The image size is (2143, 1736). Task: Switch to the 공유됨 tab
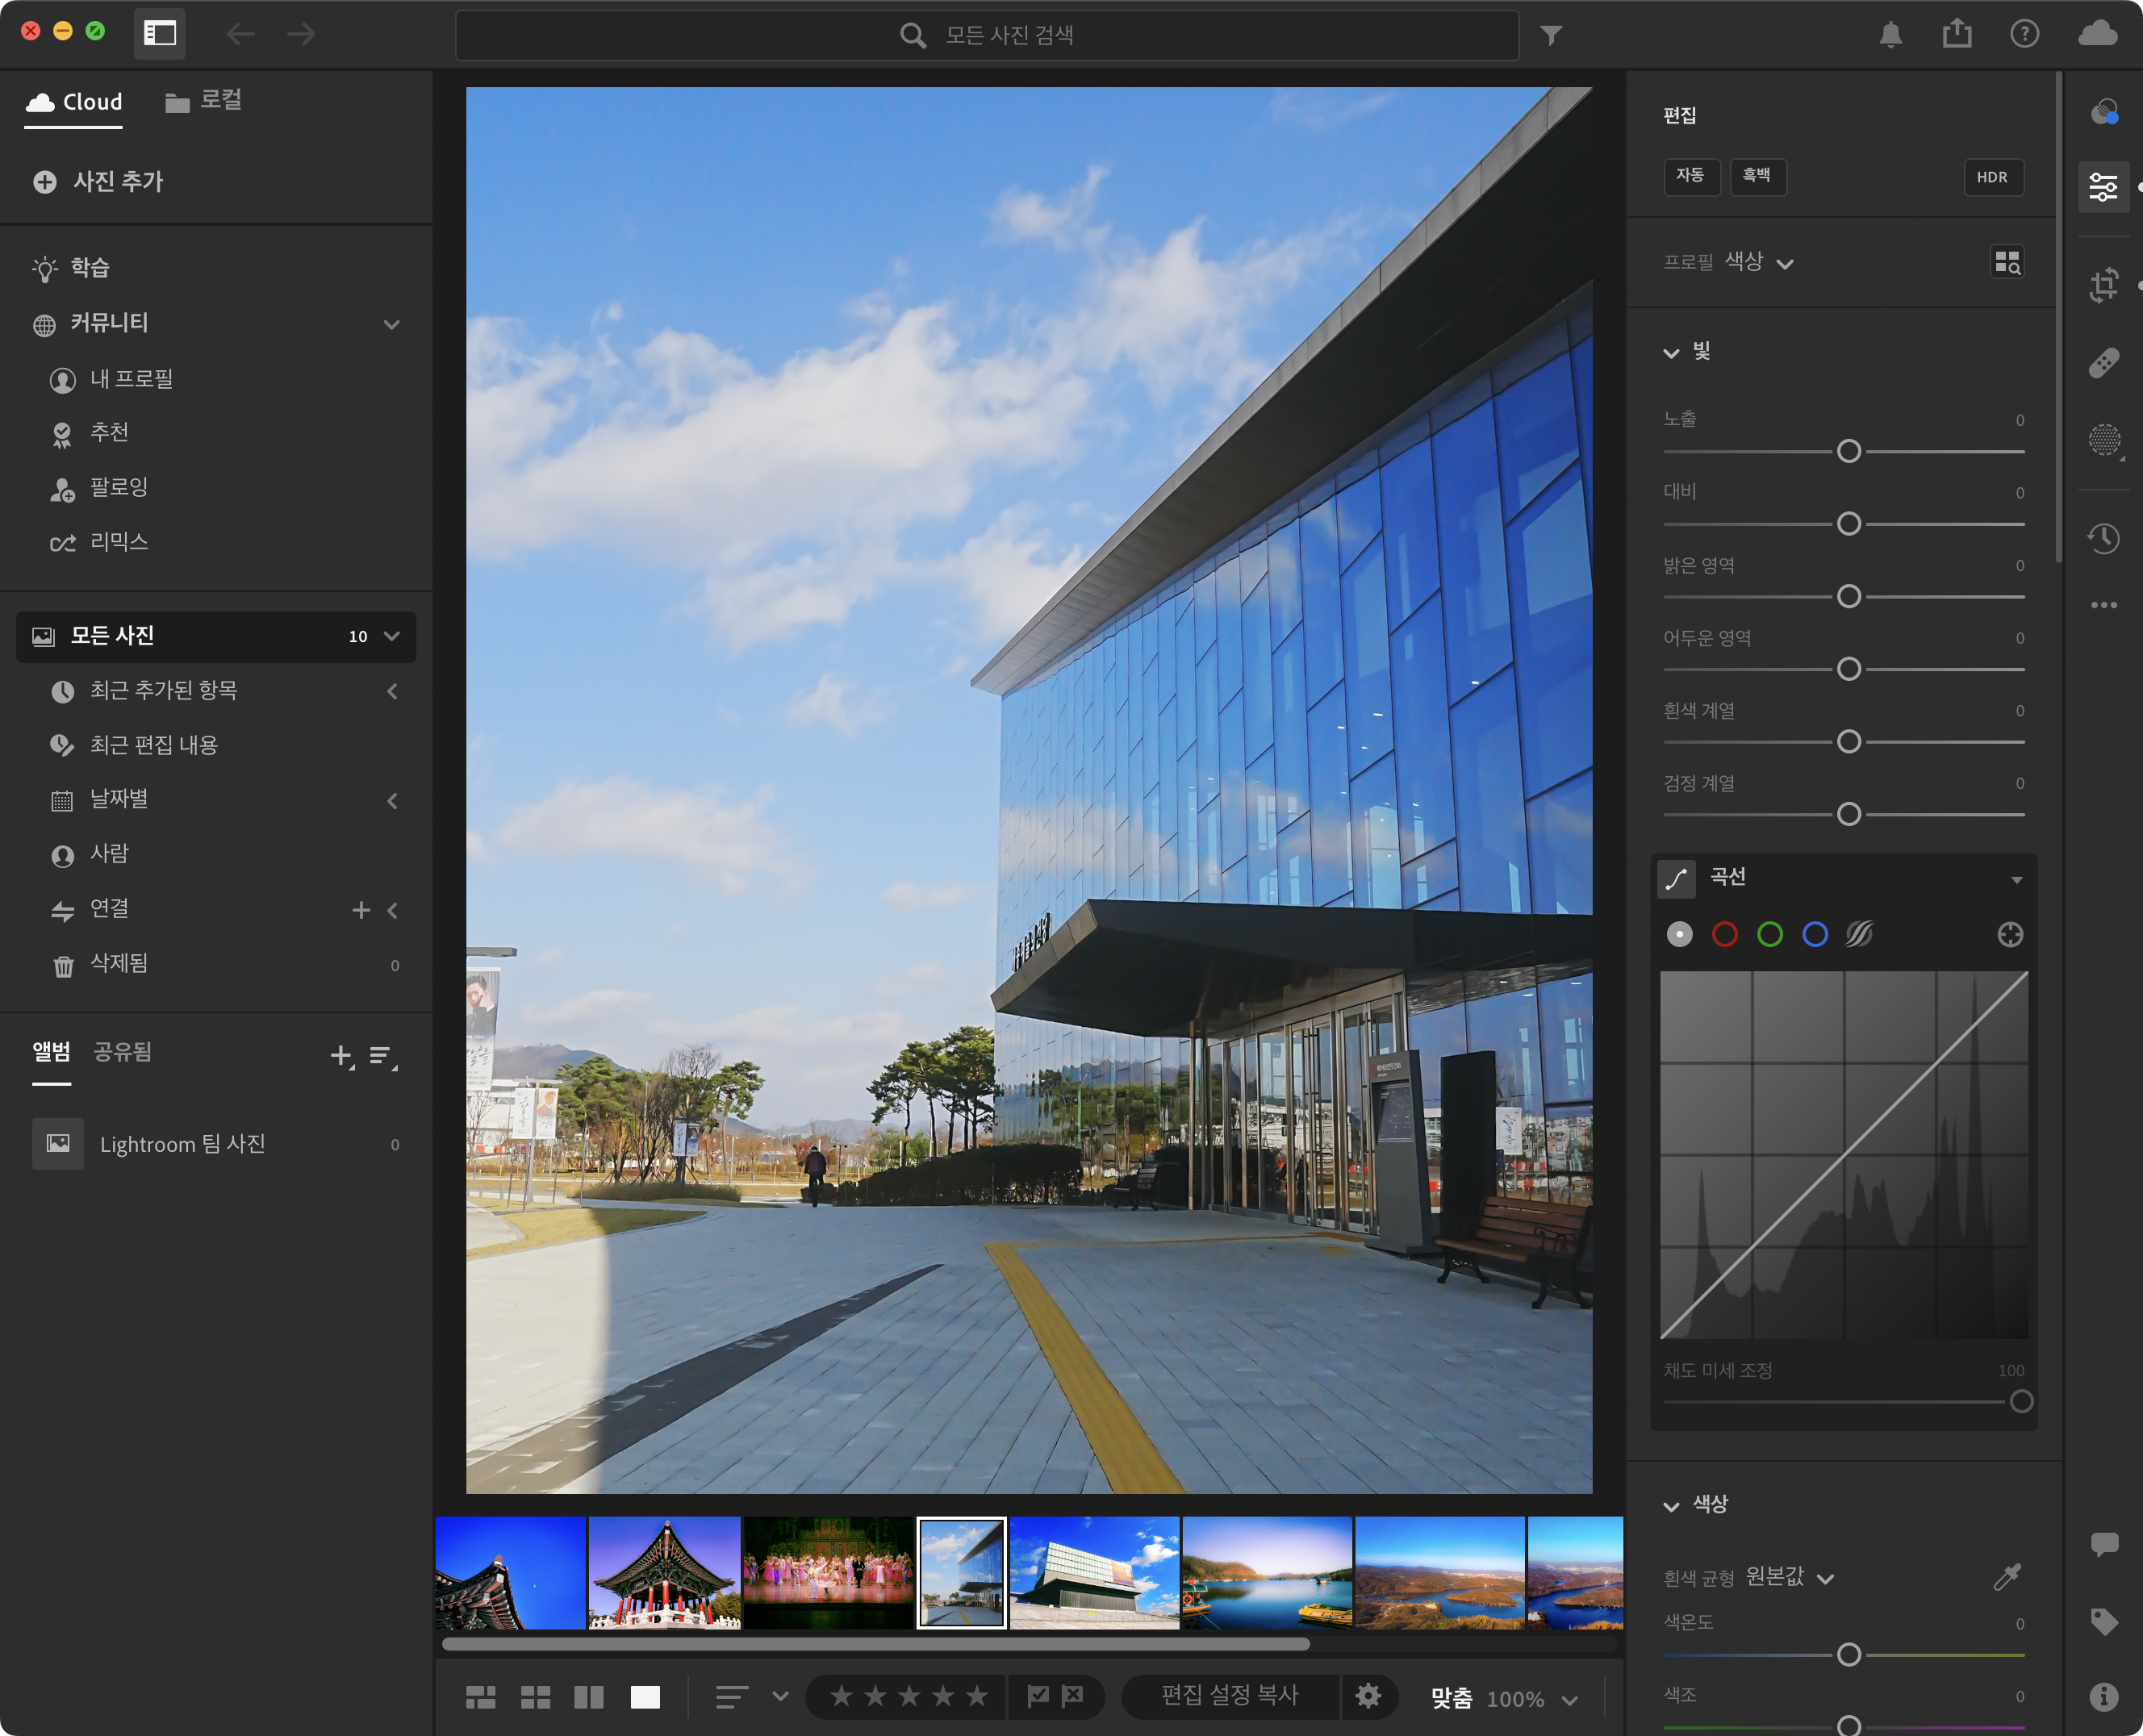pyautogui.click(x=122, y=1052)
